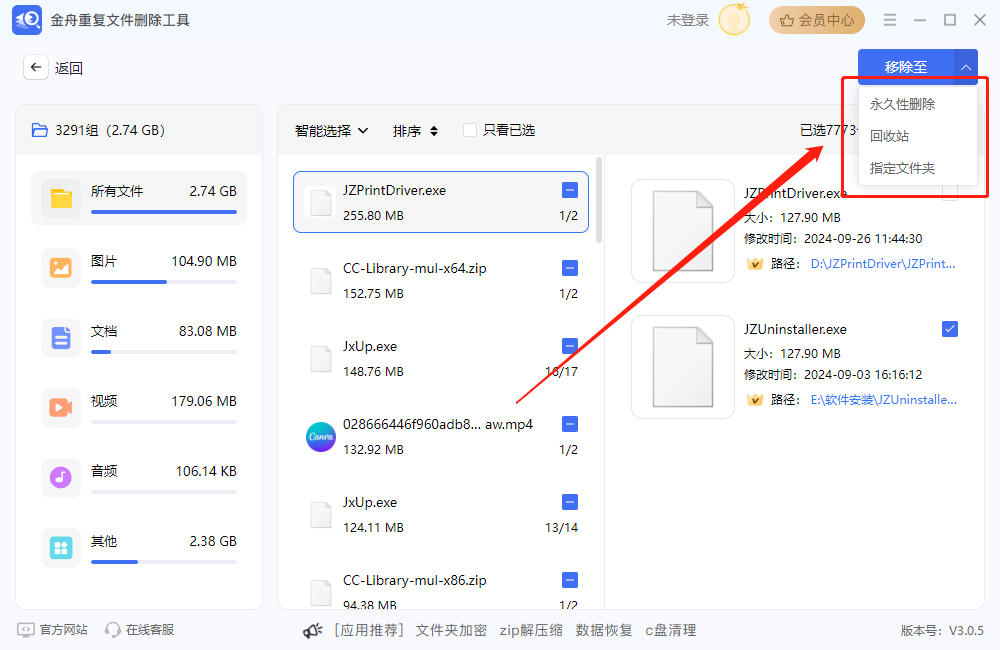Open the c盘清理 recommendation link
Viewport: 1000px width, 650px height.
671,630
